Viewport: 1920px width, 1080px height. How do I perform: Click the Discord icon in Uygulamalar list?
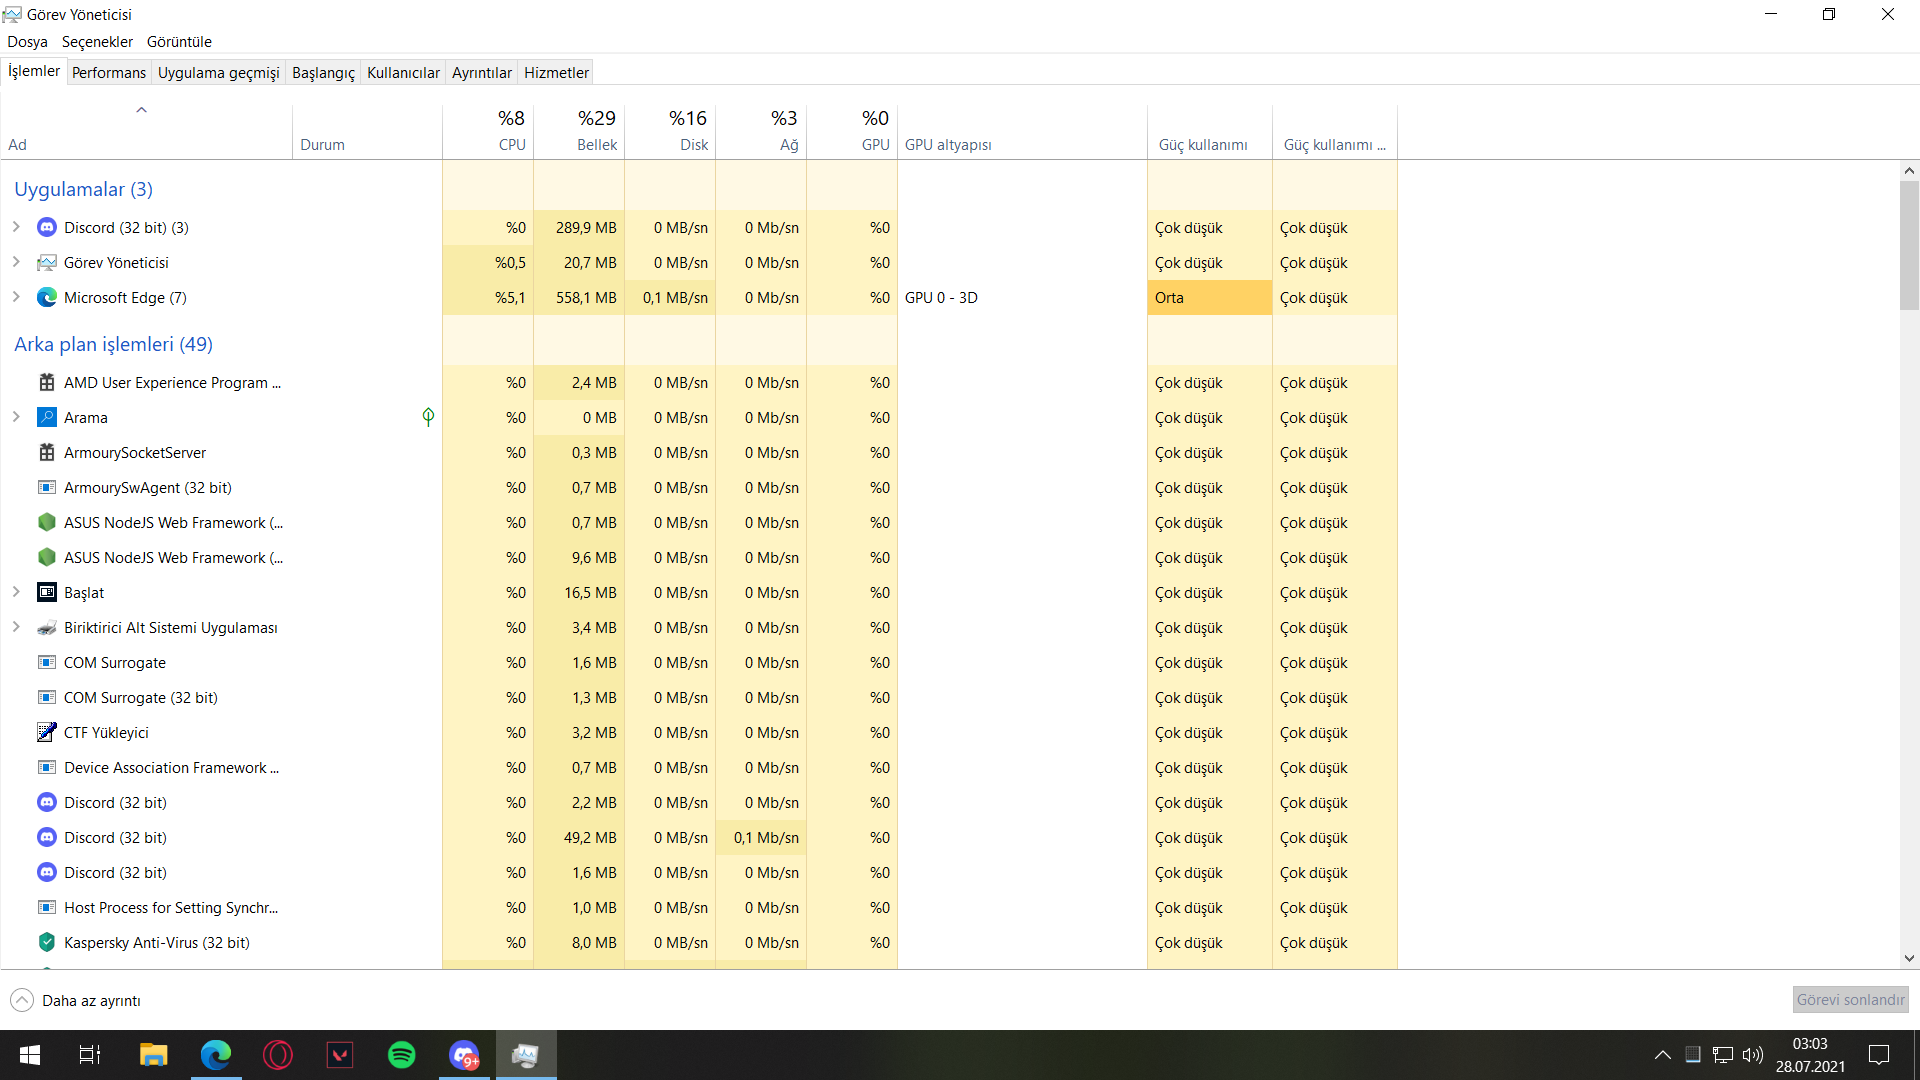pos(46,228)
